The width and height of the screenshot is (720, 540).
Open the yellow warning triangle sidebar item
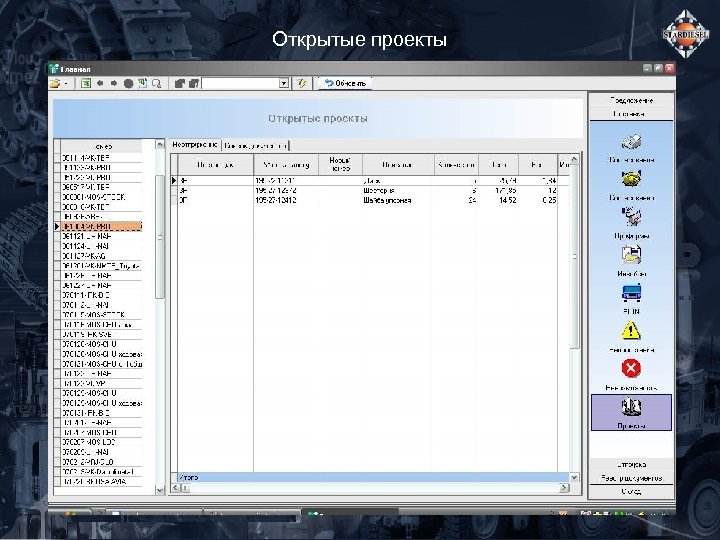pos(631,331)
